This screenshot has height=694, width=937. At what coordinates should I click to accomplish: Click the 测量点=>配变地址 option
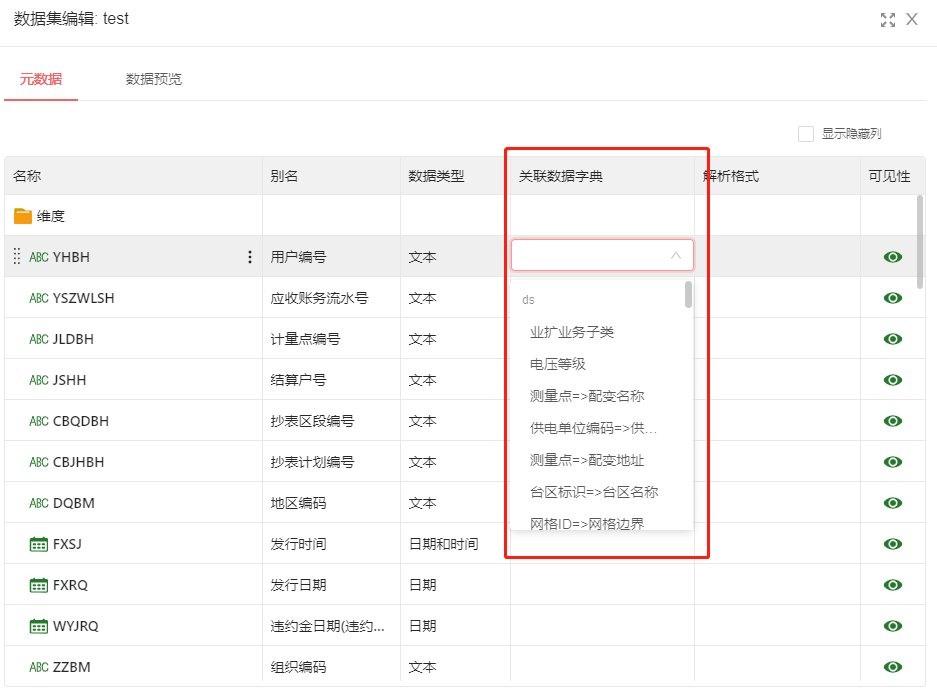point(587,460)
